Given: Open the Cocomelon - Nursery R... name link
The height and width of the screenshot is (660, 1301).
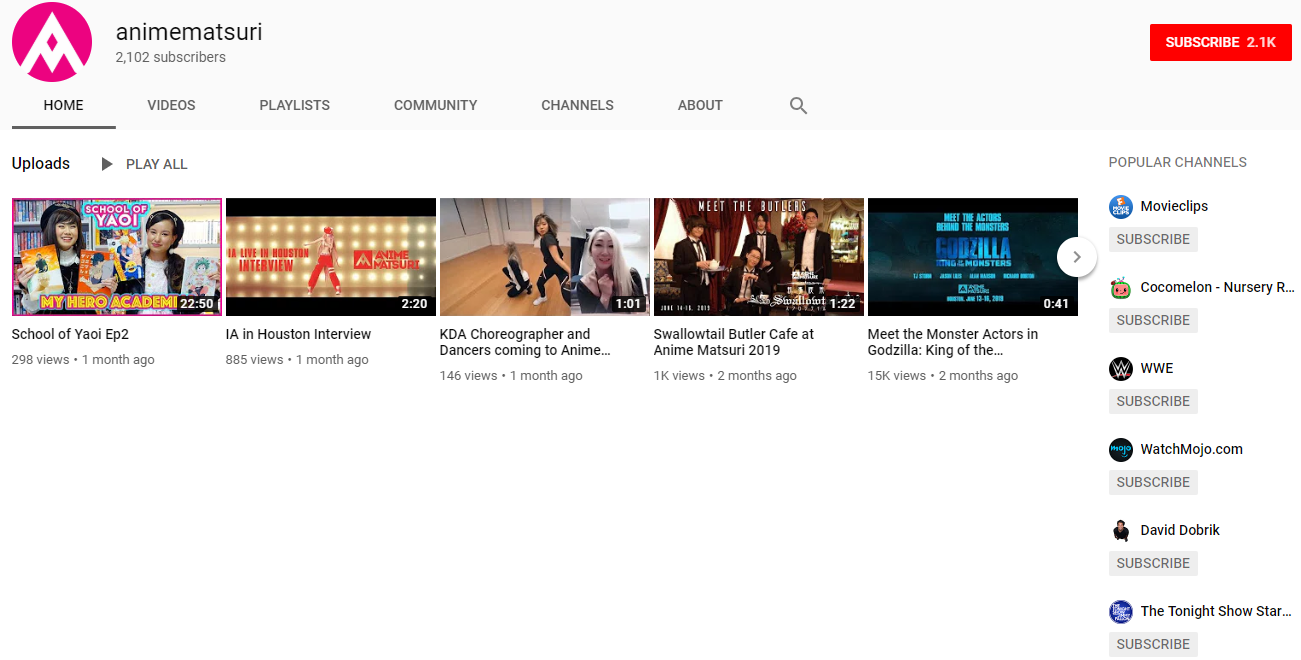Looking at the screenshot, I should click(1218, 288).
